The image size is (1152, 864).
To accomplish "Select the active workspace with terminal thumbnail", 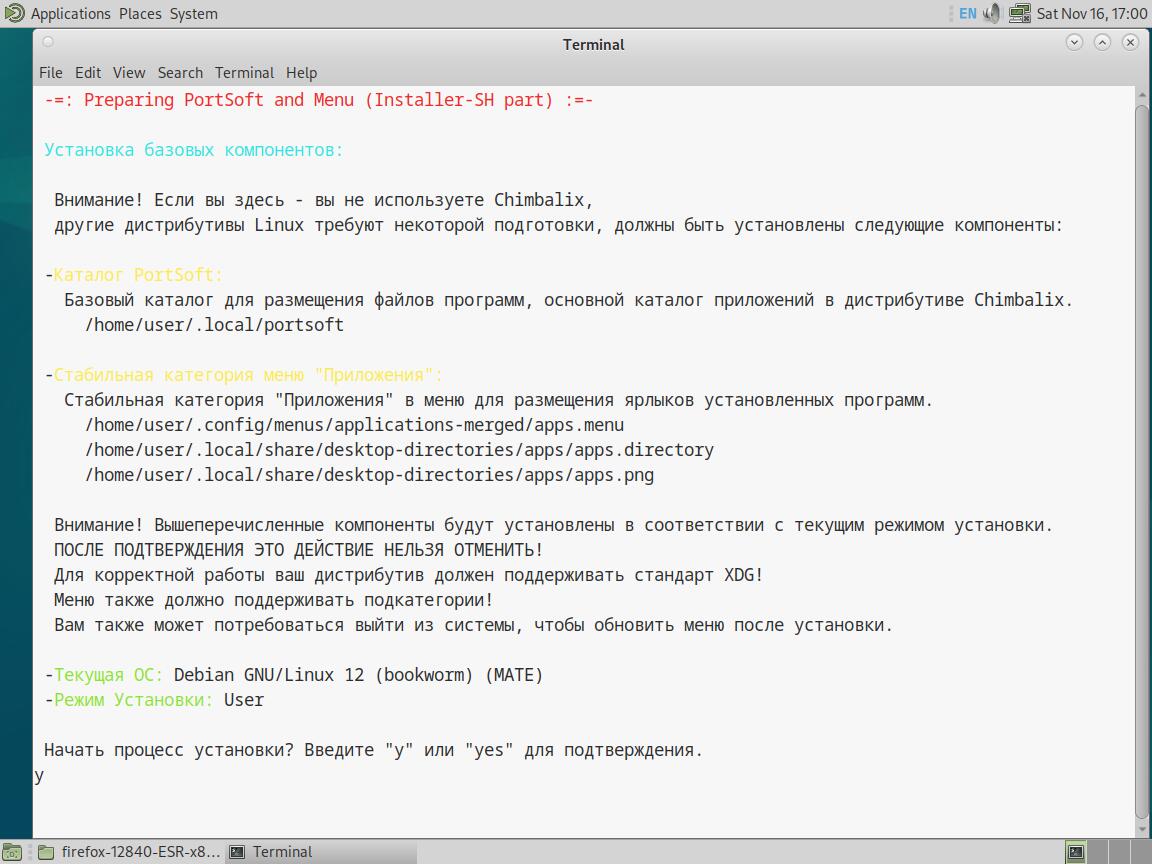I will point(1075,852).
